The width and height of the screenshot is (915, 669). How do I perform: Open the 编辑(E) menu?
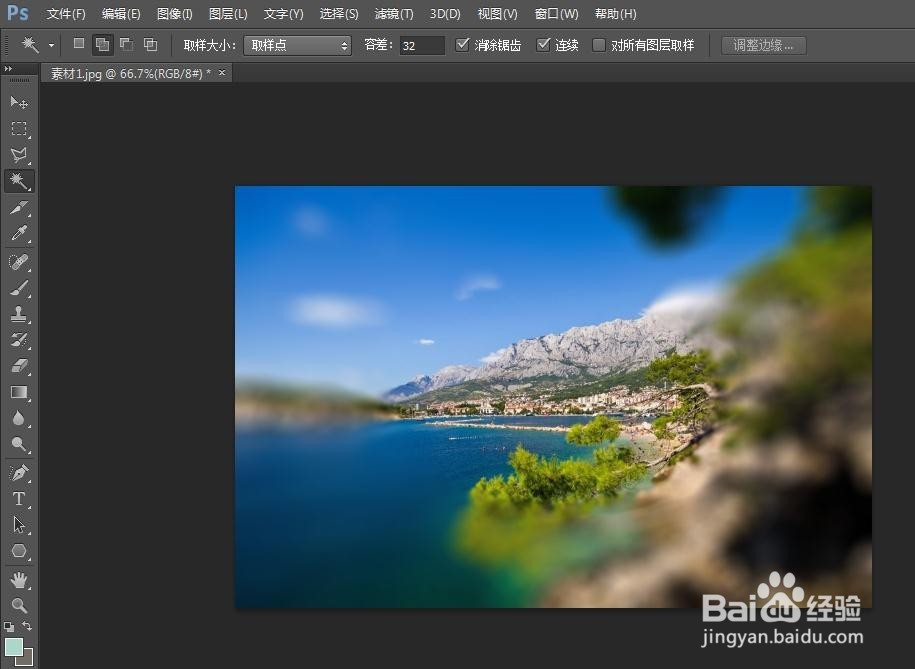point(121,13)
